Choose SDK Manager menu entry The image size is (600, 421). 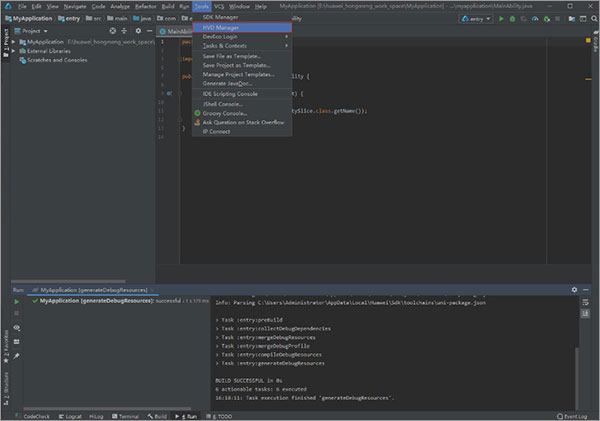tap(220, 17)
